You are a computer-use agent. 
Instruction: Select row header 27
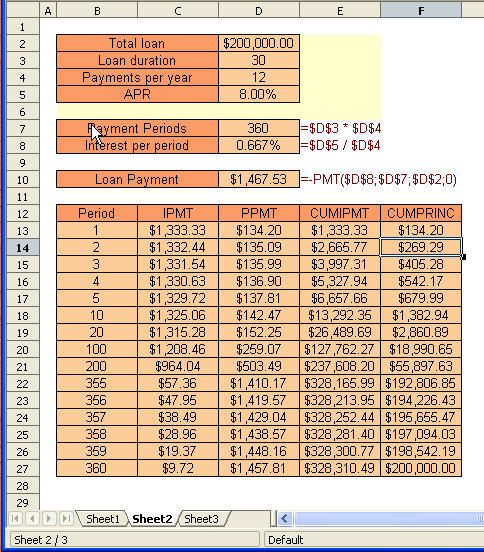[23, 469]
